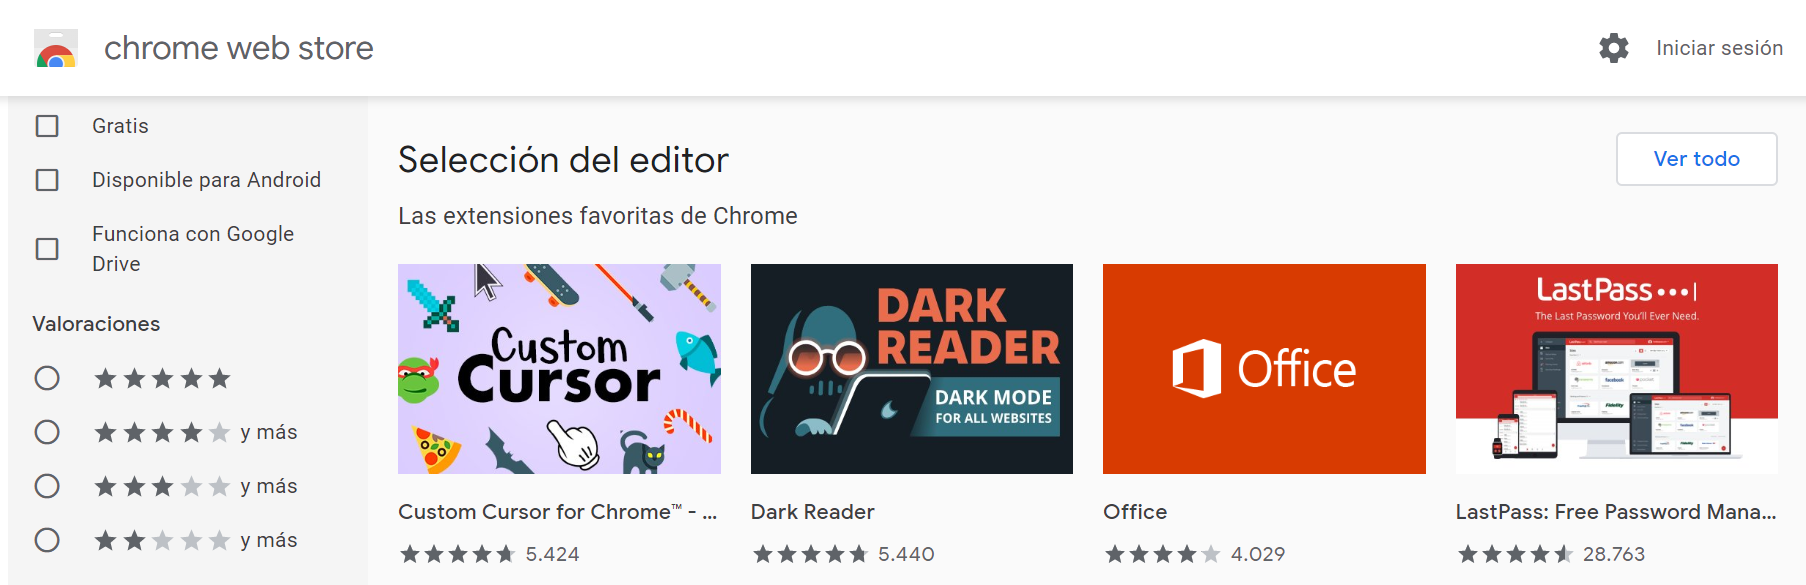Select four stars y más rating filter
Image resolution: width=1806 pixels, height=585 pixels.
click(47, 432)
